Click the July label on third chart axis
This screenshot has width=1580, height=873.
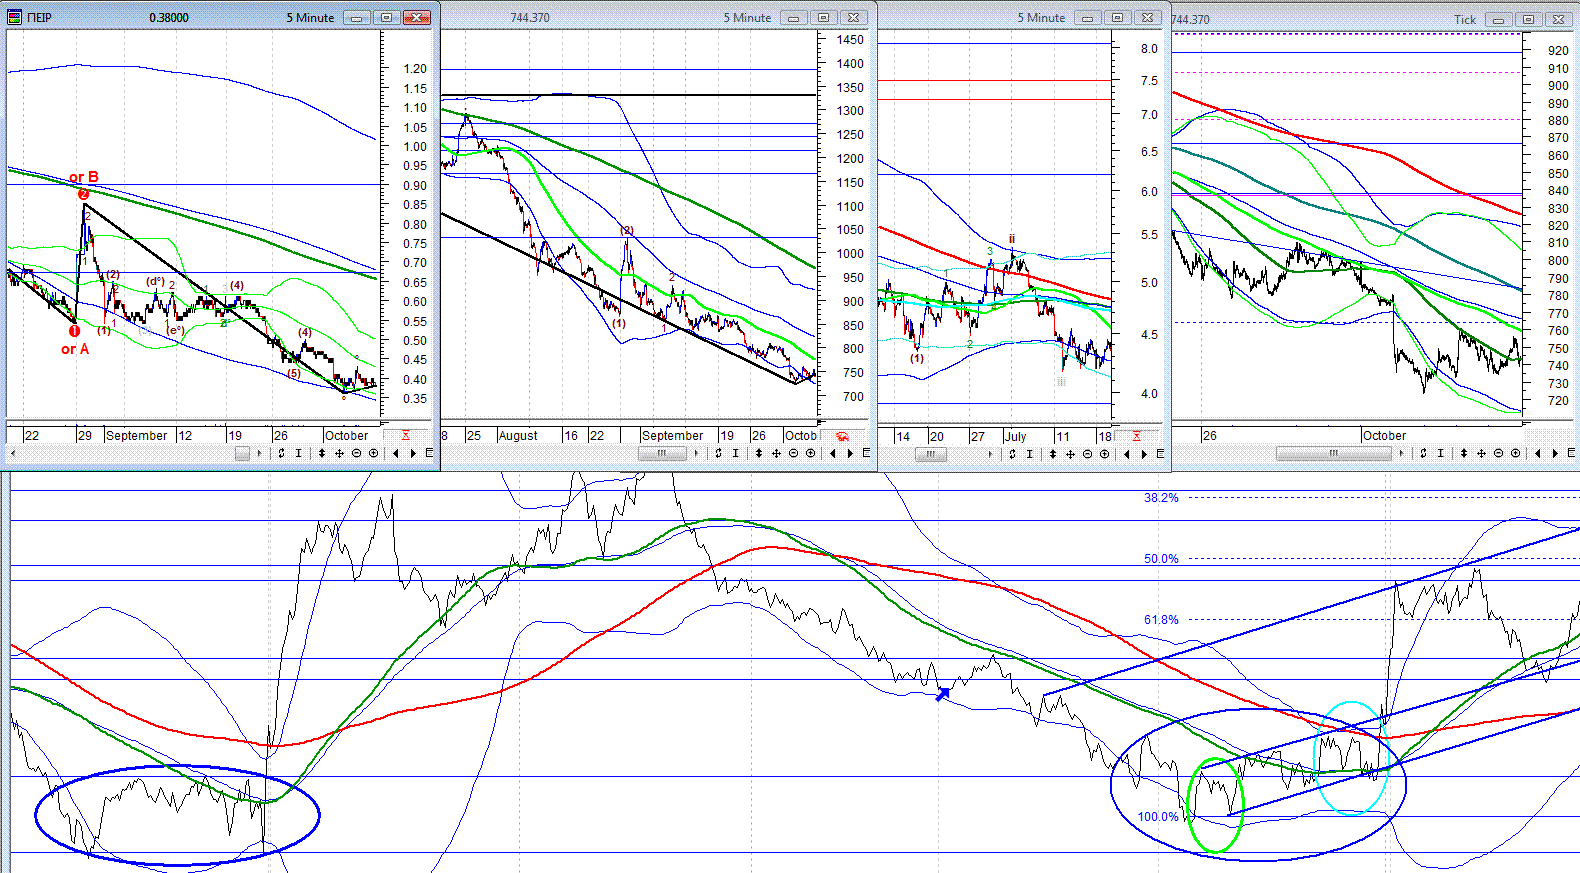coord(1015,436)
